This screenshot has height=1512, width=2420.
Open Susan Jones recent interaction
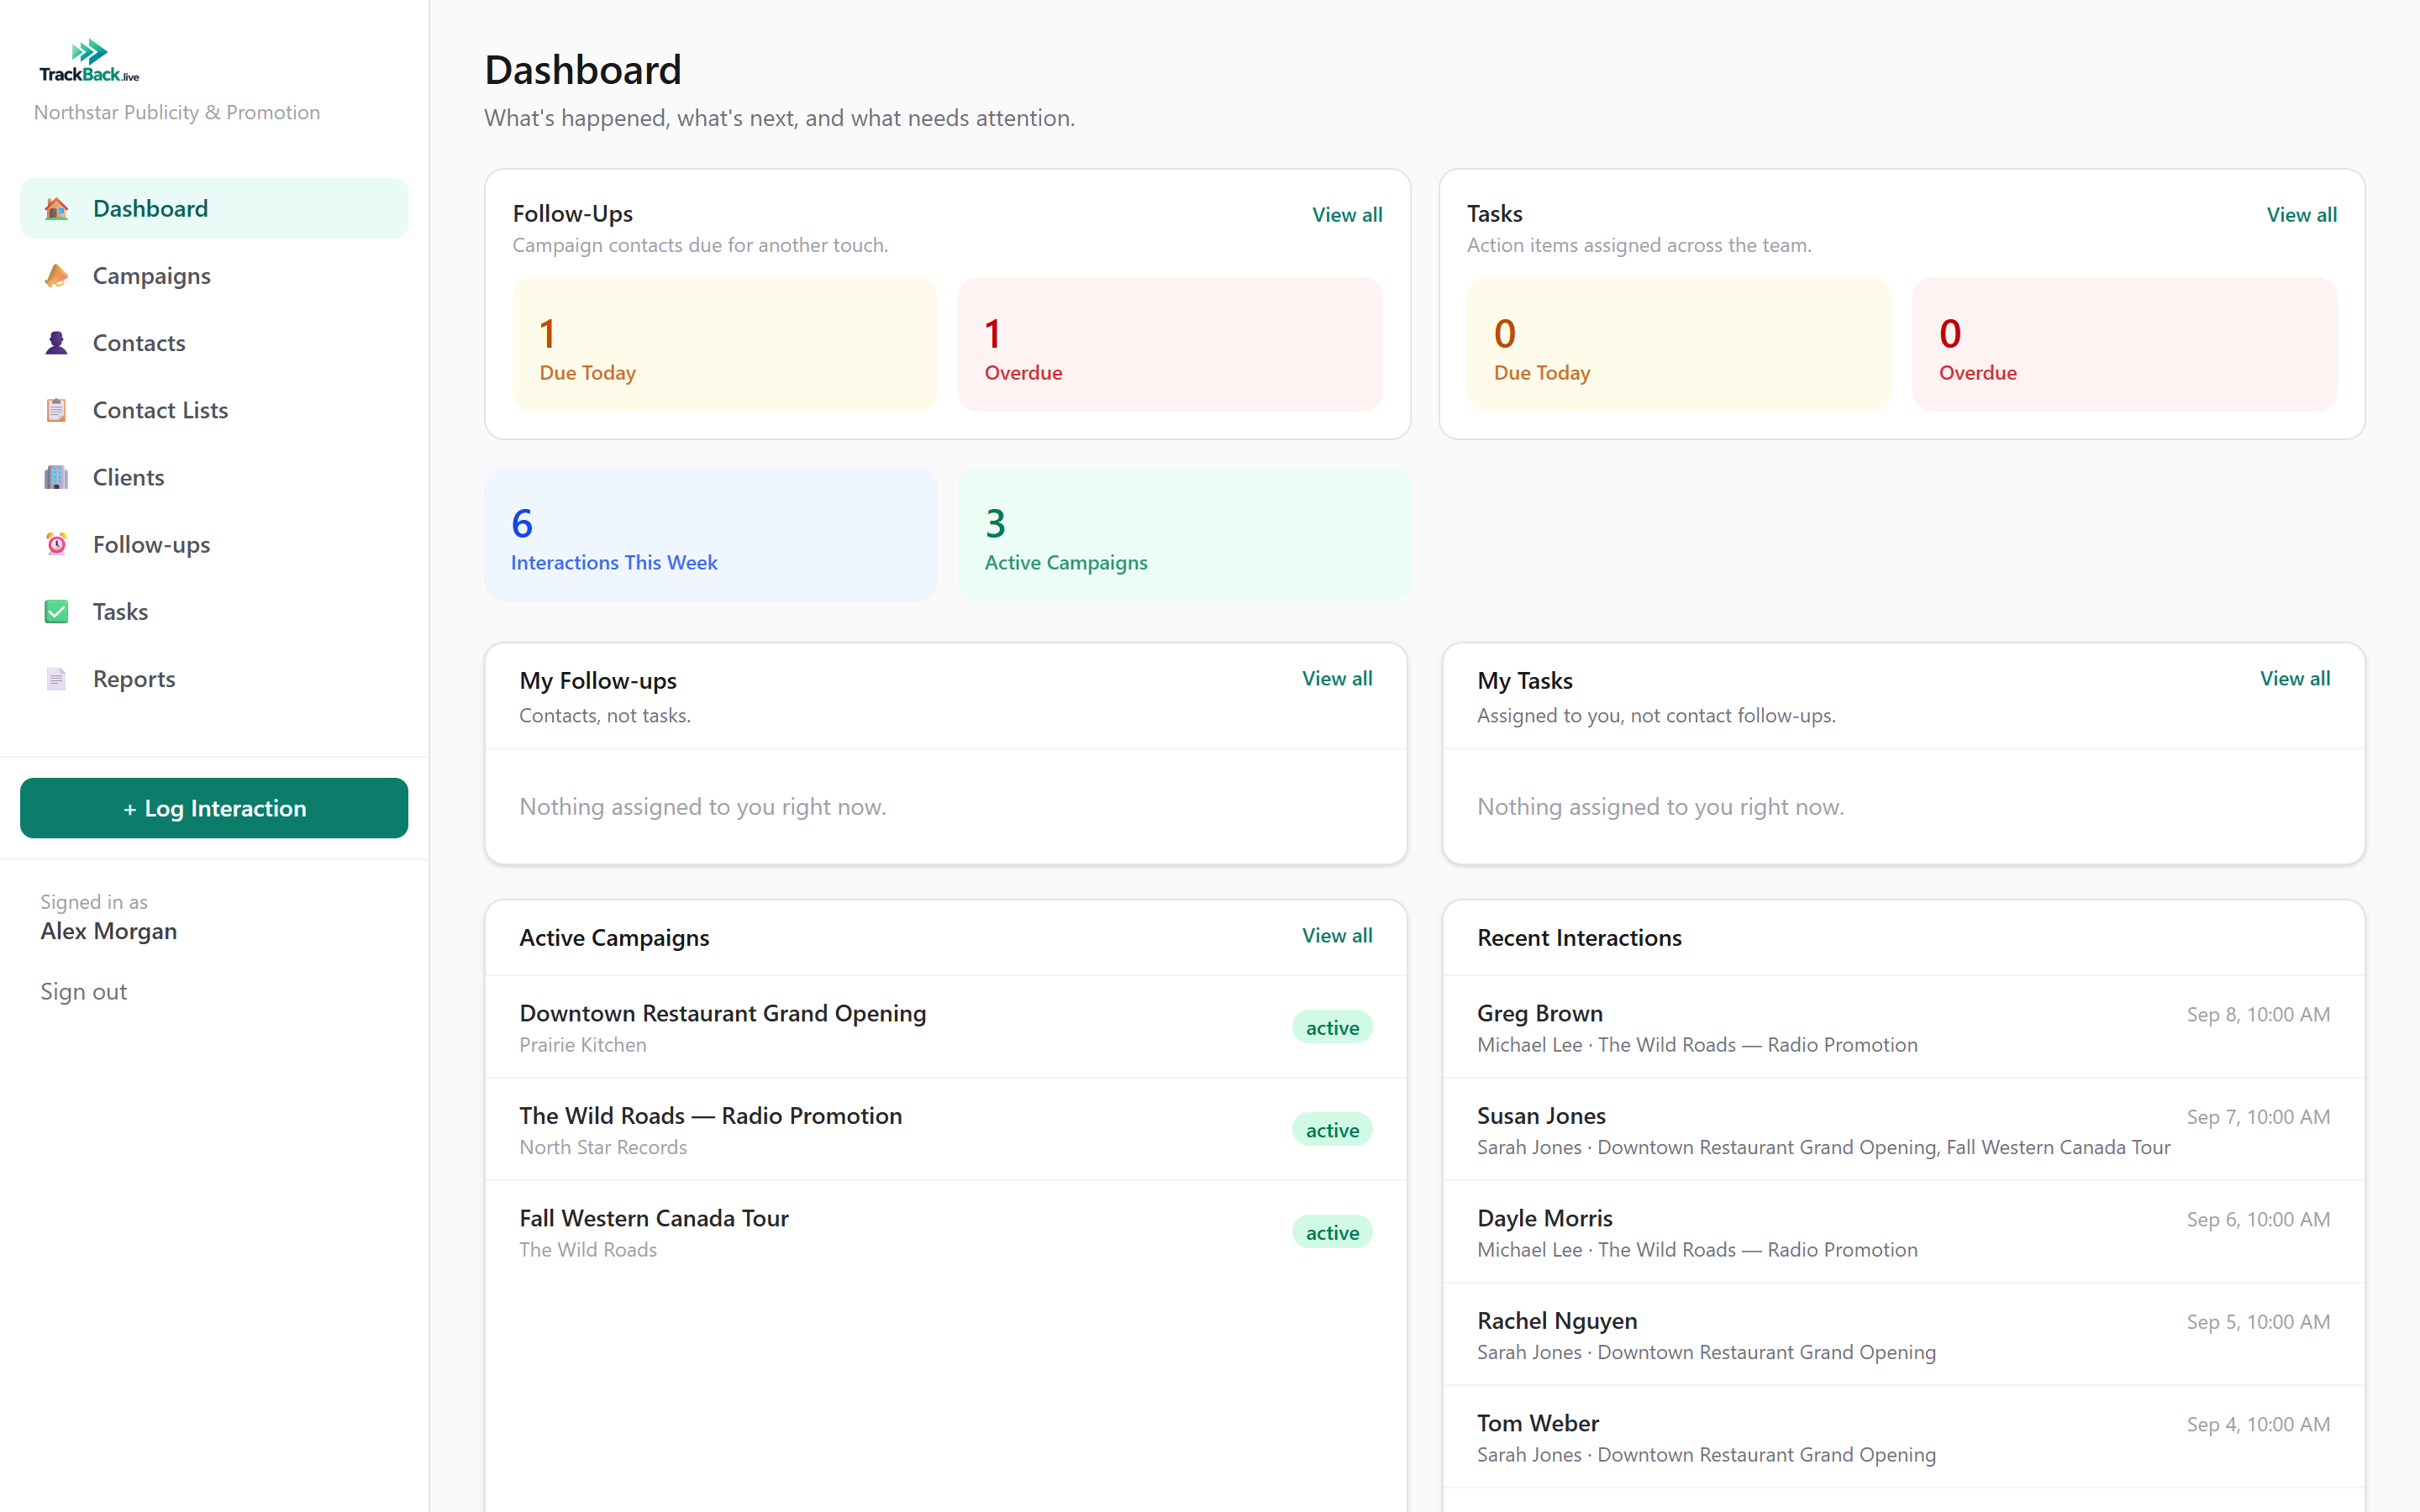[x=1904, y=1130]
